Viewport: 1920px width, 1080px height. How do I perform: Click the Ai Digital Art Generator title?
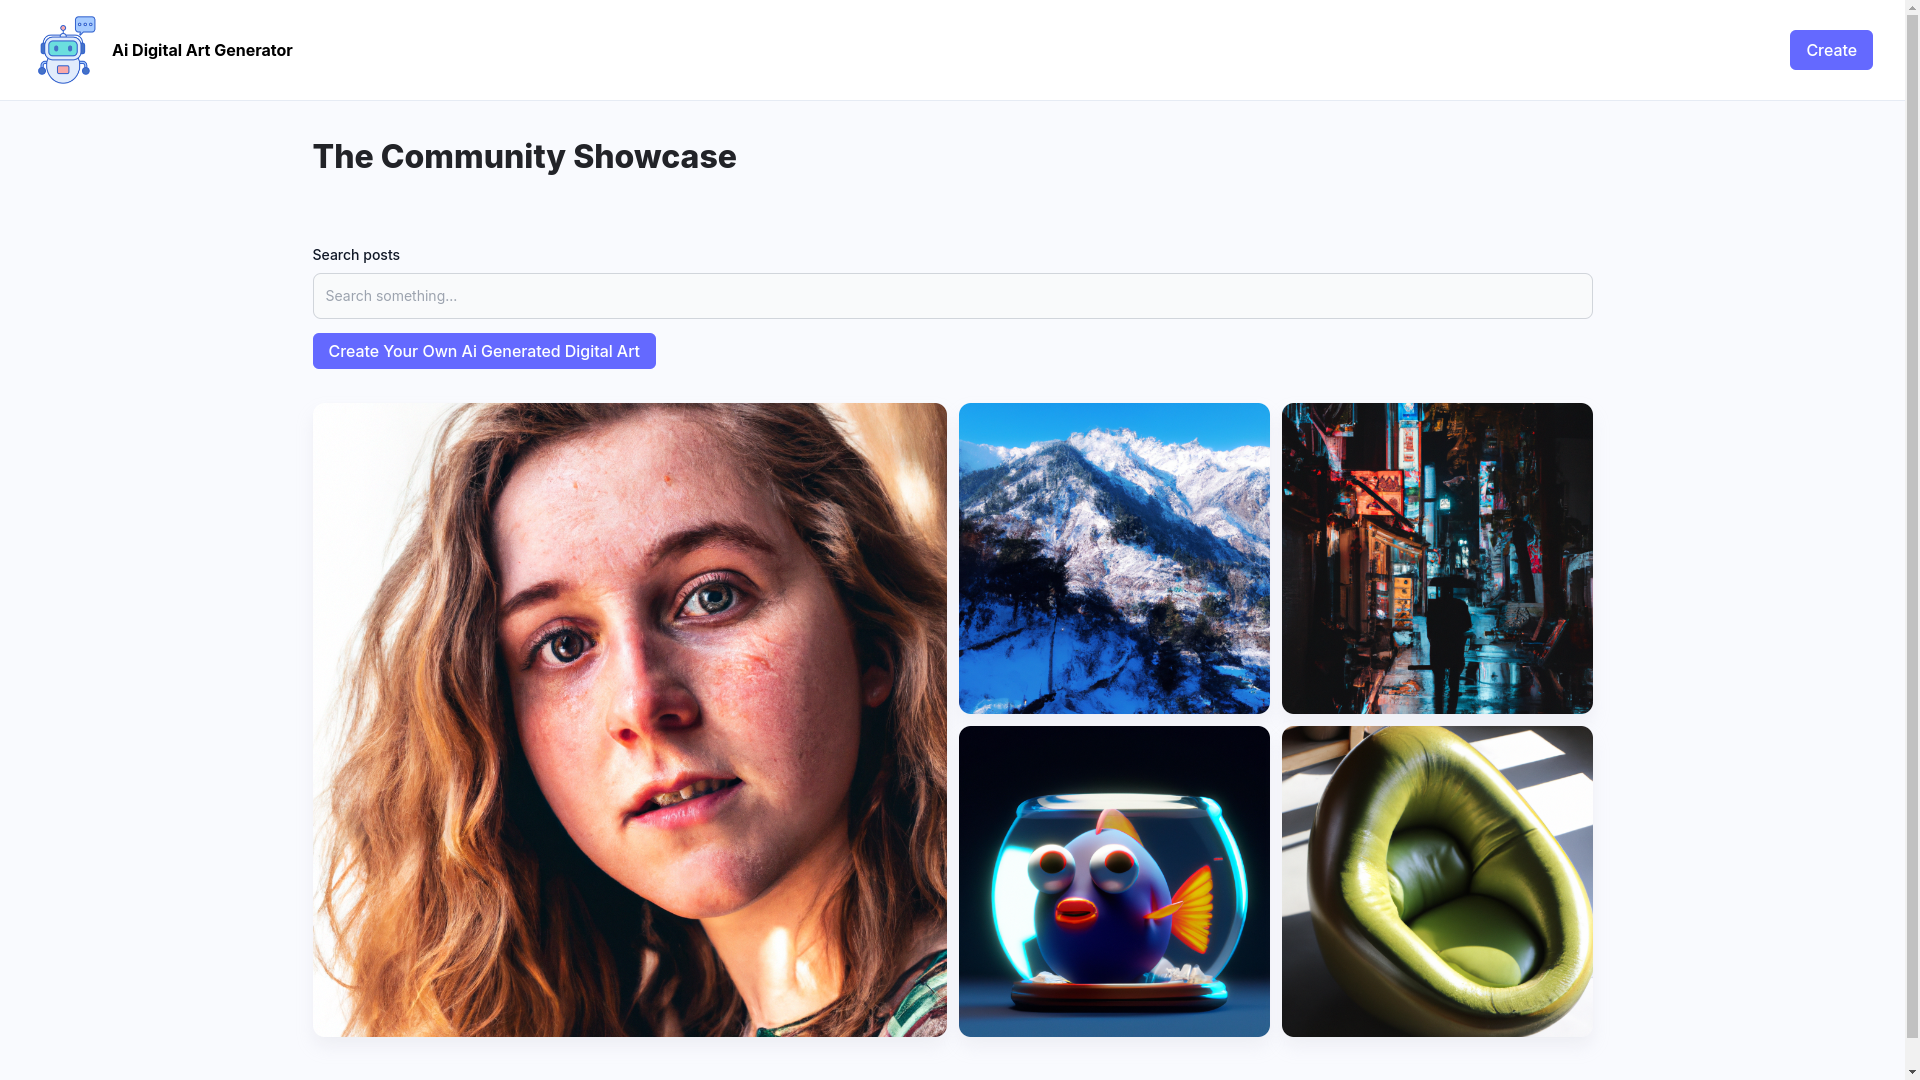click(202, 50)
